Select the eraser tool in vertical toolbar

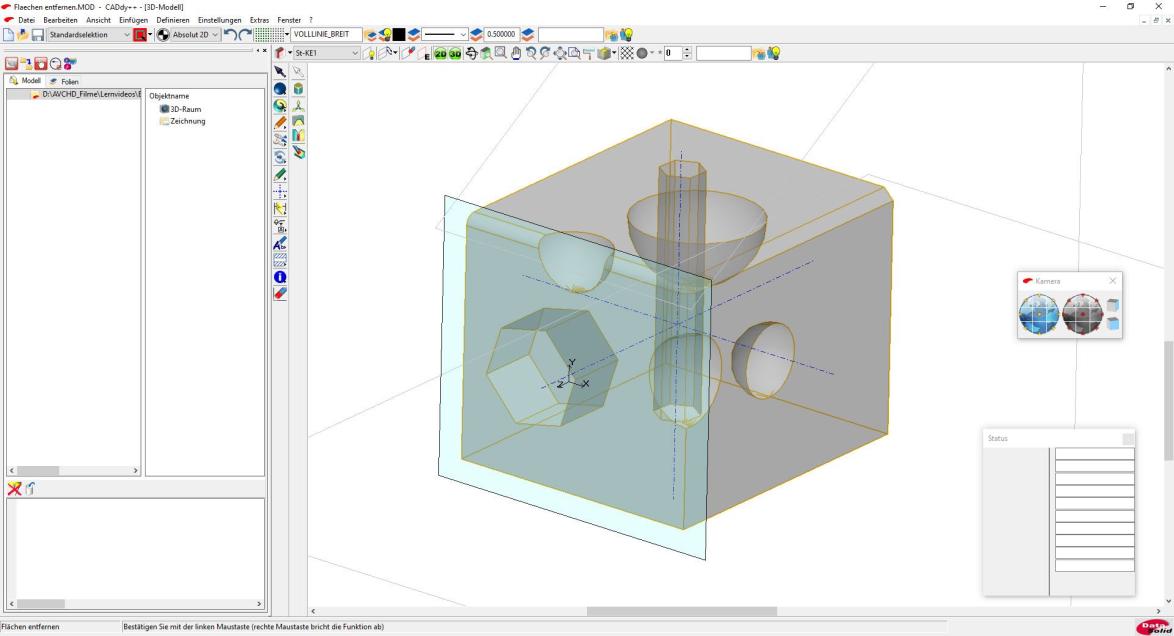(281, 294)
